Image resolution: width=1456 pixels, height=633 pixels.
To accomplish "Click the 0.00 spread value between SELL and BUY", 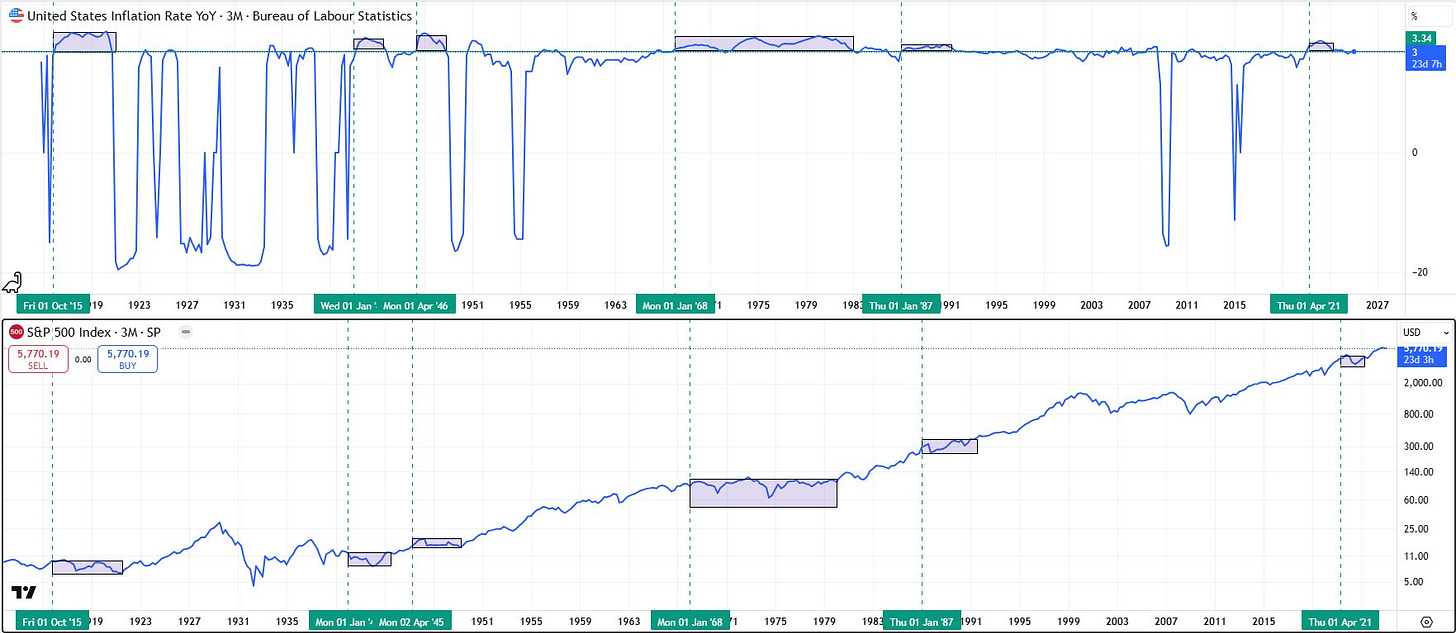I will (83, 359).
